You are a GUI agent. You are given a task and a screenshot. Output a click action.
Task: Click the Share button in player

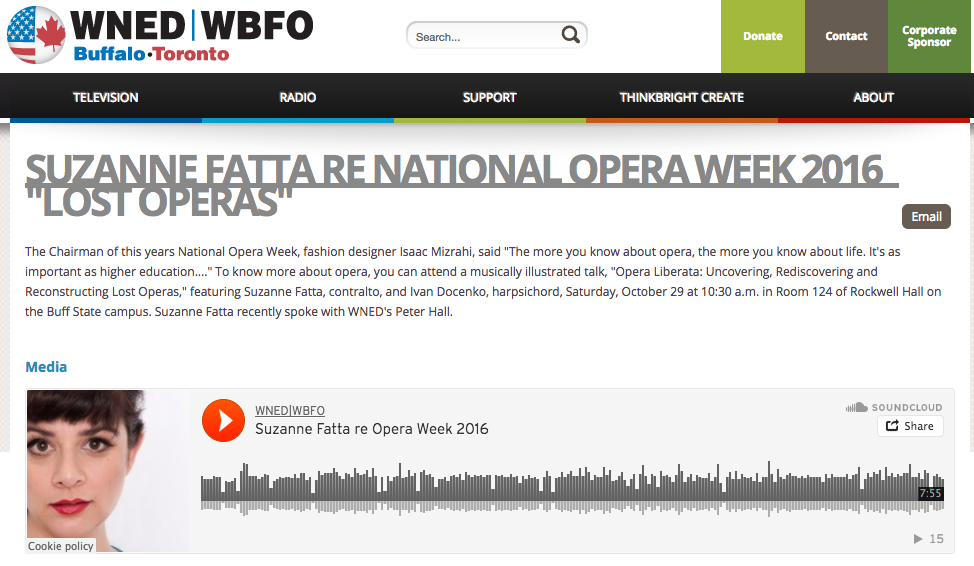(910, 426)
